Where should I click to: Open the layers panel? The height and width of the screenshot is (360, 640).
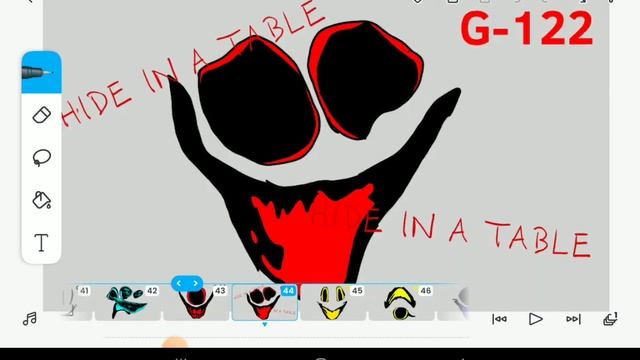click(611, 319)
